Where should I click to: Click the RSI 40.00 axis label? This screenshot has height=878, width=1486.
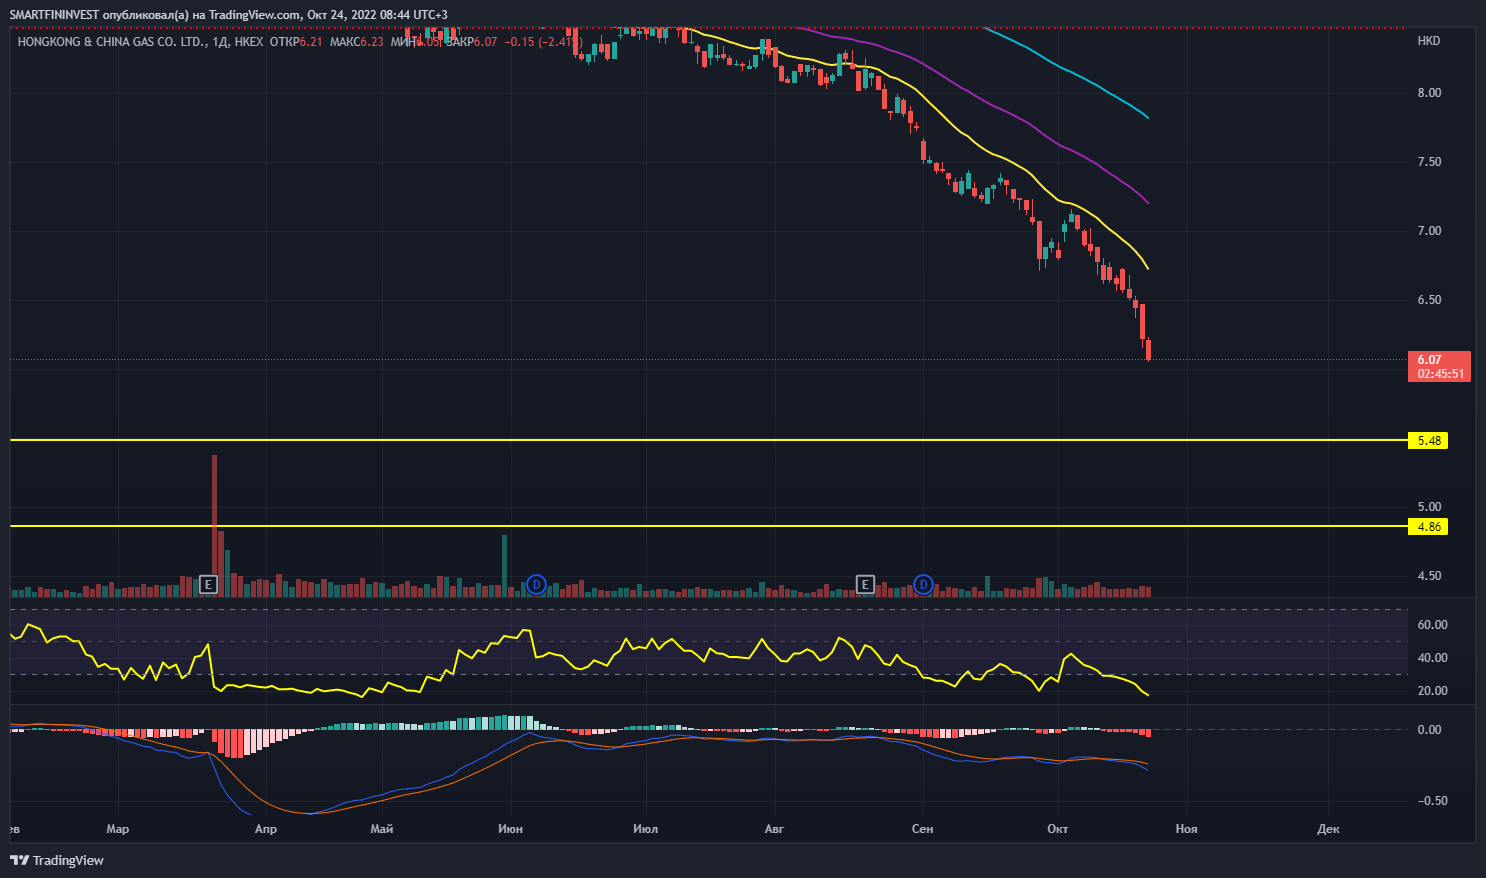click(x=1432, y=658)
